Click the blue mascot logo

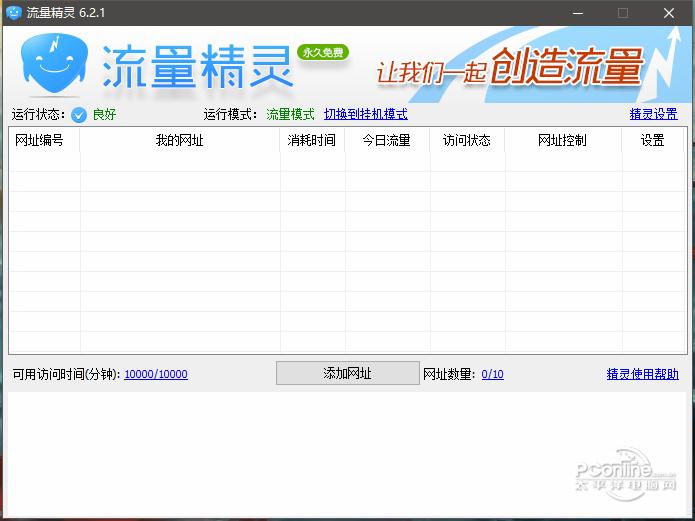pos(54,63)
